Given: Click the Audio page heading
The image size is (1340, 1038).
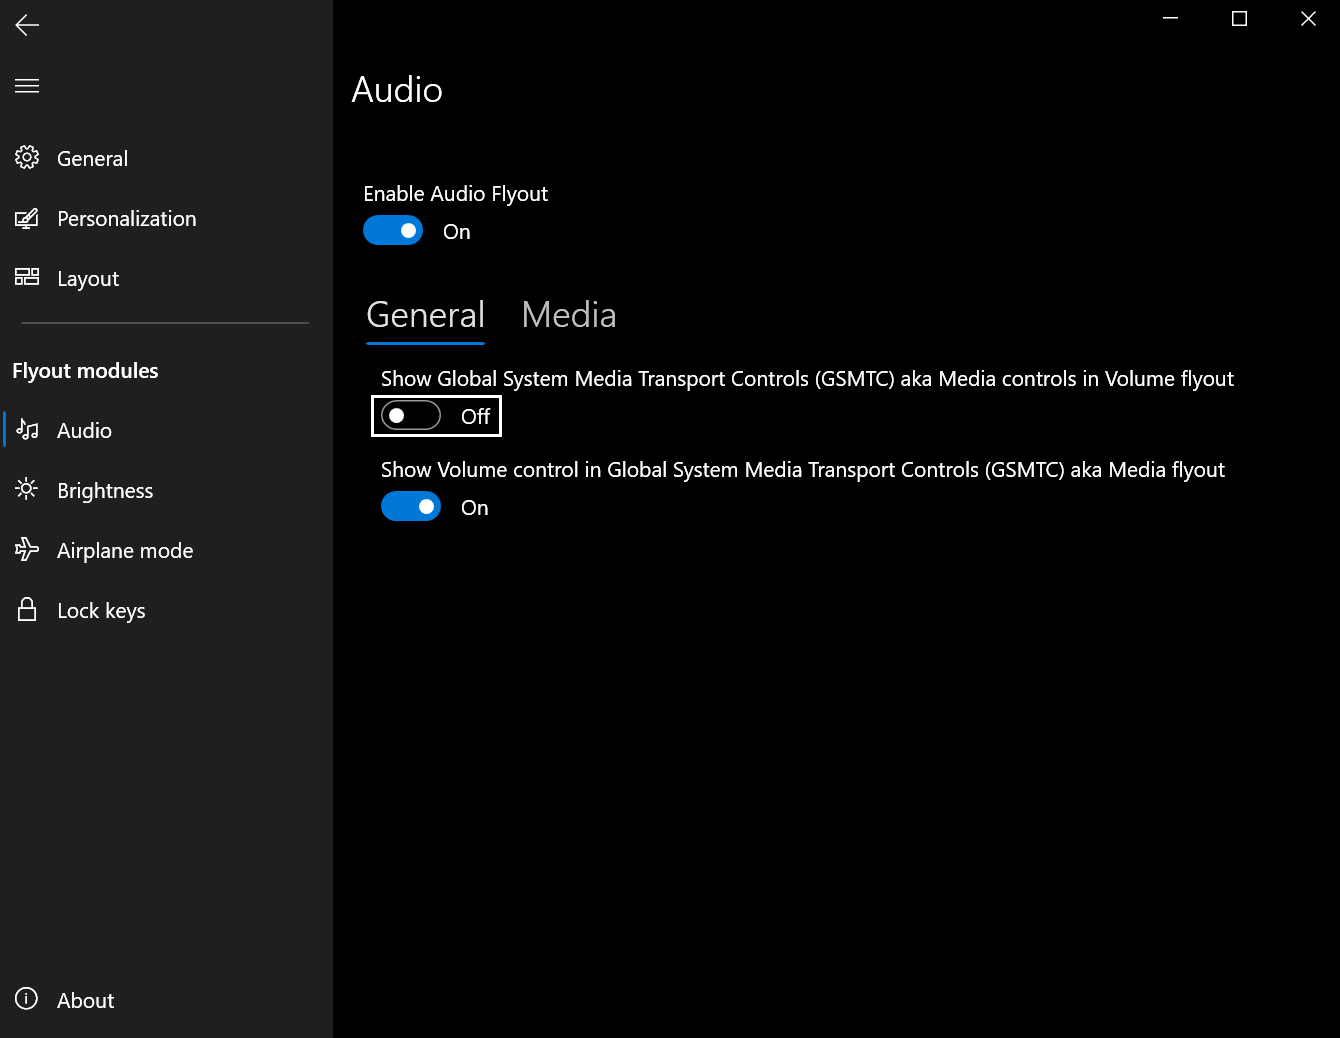Looking at the screenshot, I should [397, 90].
